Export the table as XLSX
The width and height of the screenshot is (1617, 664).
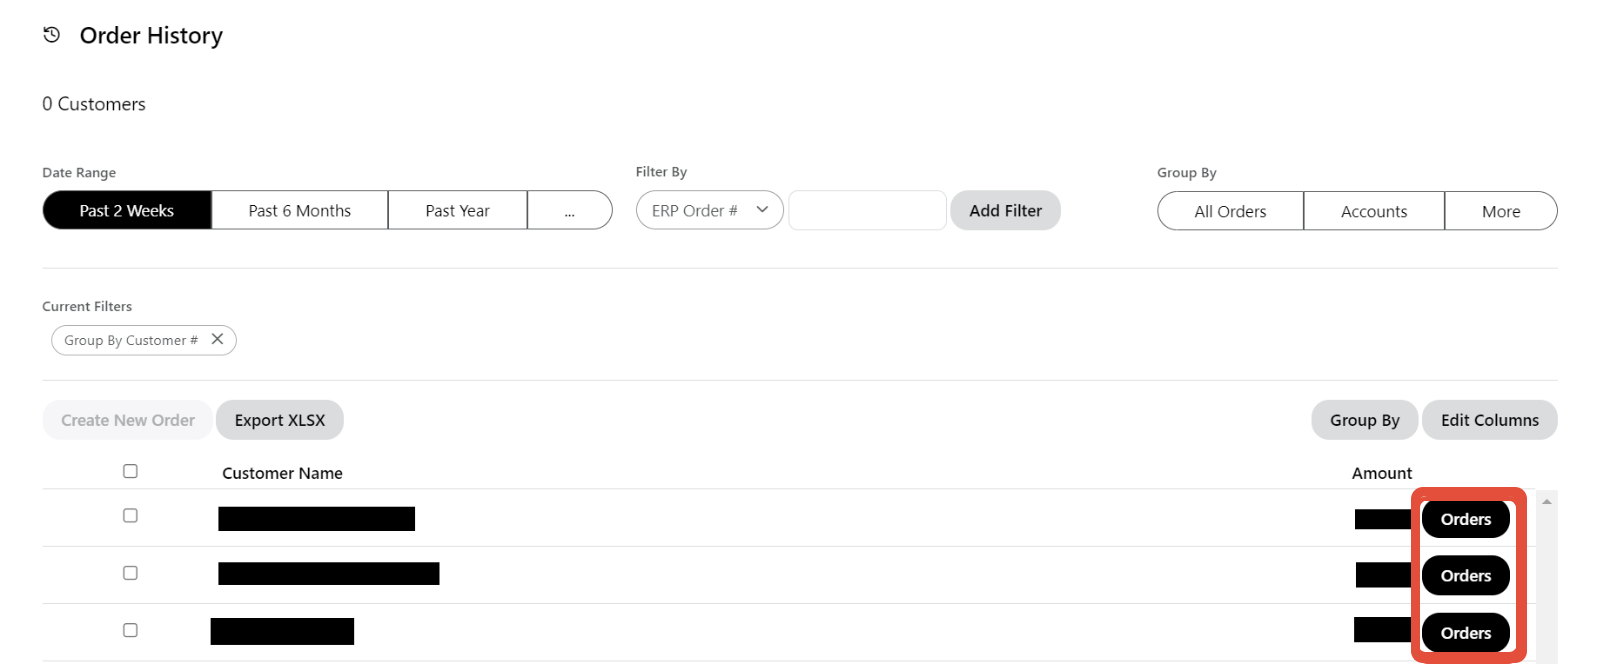click(x=280, y=420)
